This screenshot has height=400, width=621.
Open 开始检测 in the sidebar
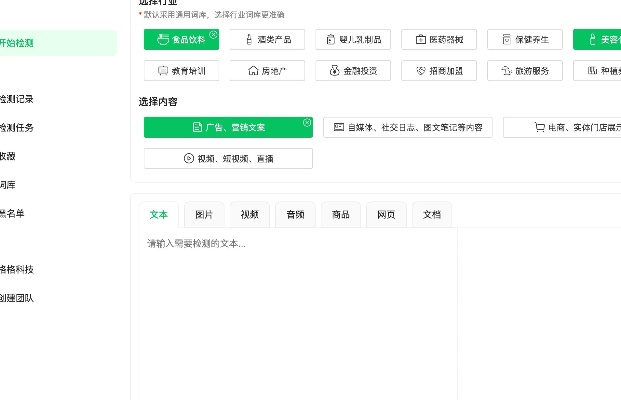[58, 43]
